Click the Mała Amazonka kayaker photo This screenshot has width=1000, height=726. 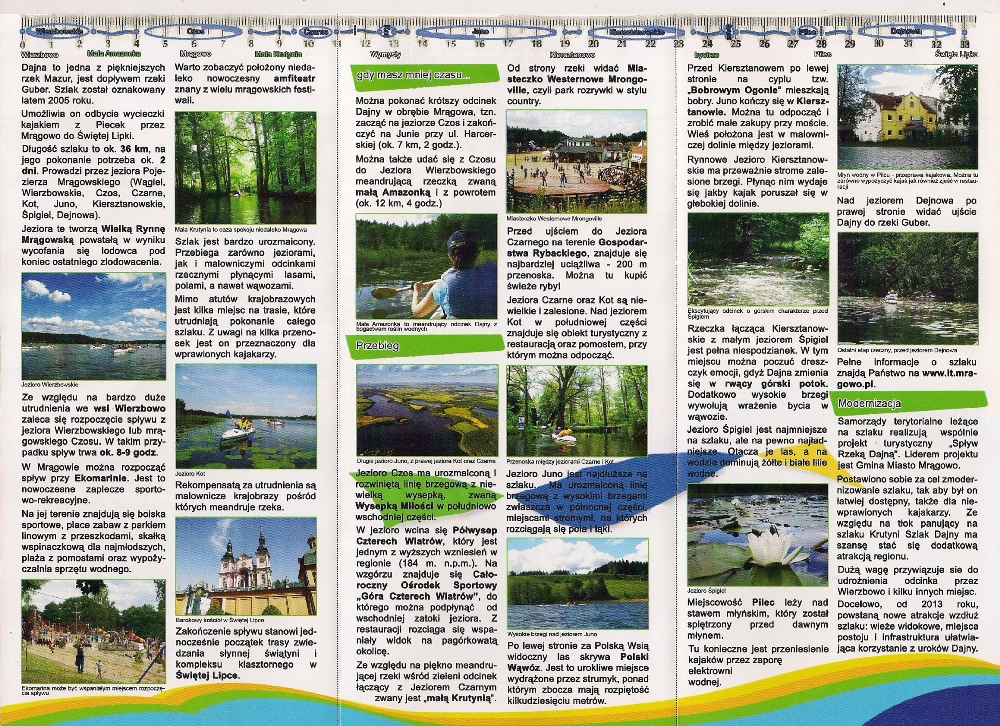(427, 266)
